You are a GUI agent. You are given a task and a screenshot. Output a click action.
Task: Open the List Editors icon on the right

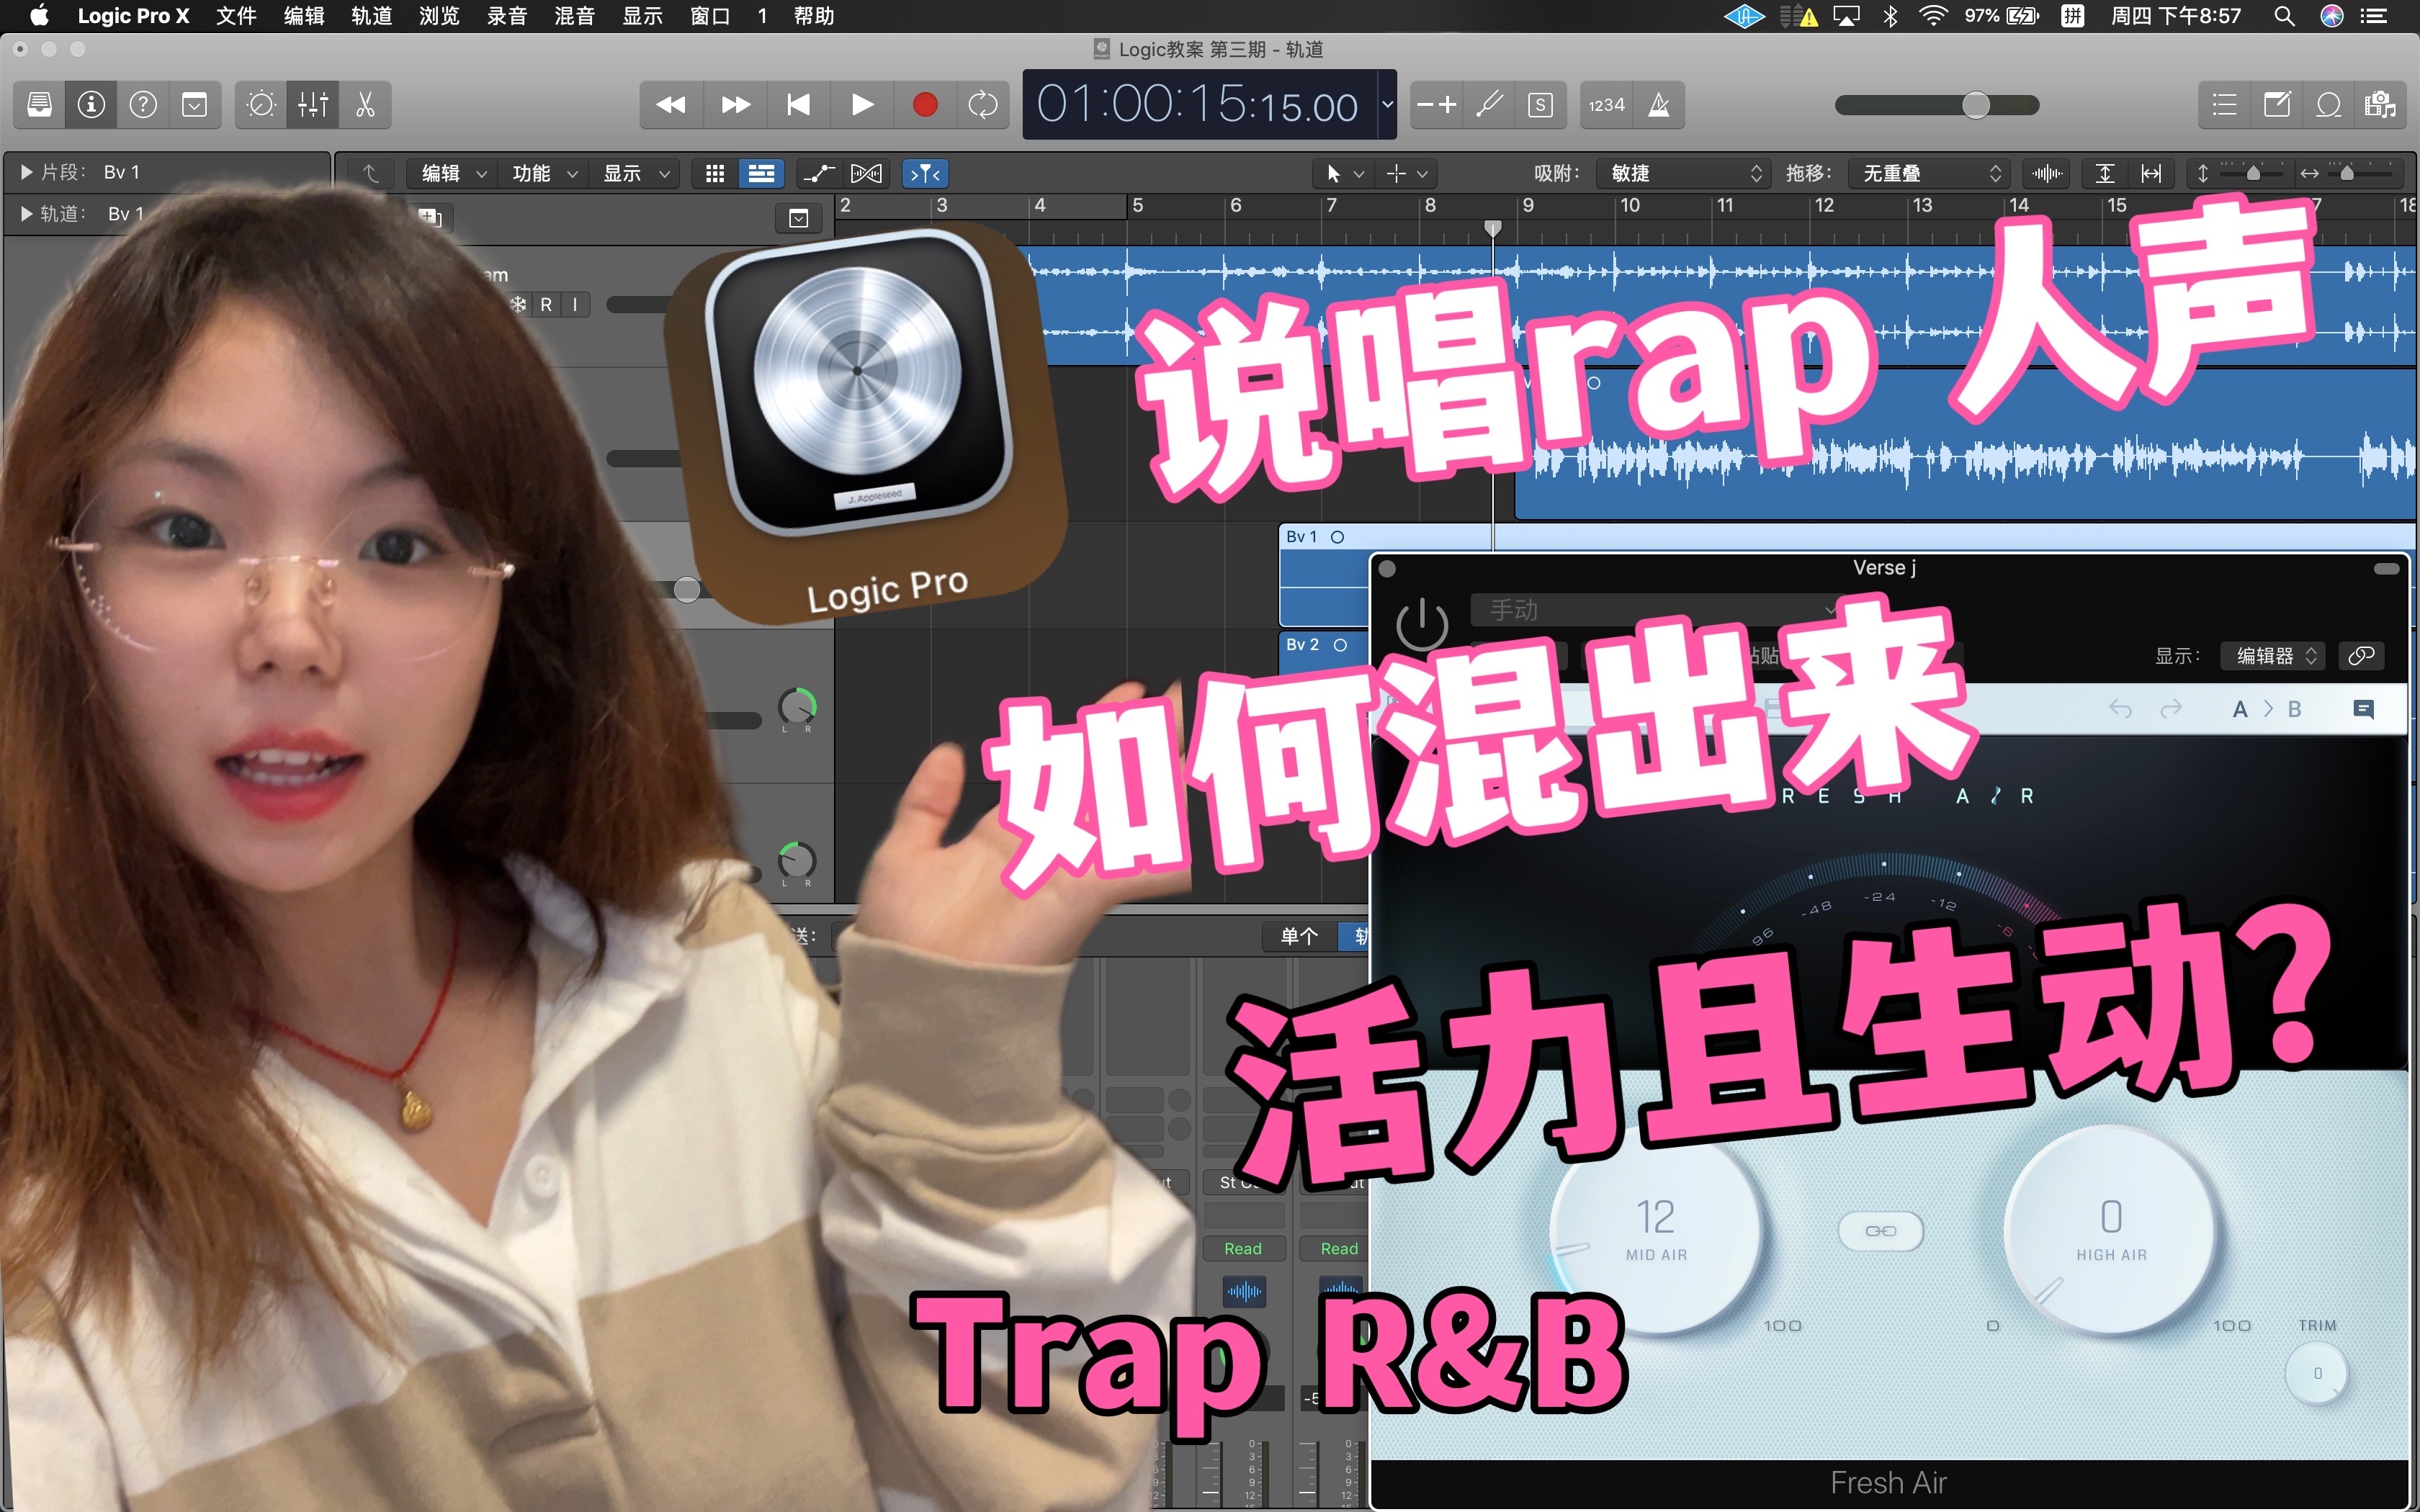point(2224,104)
